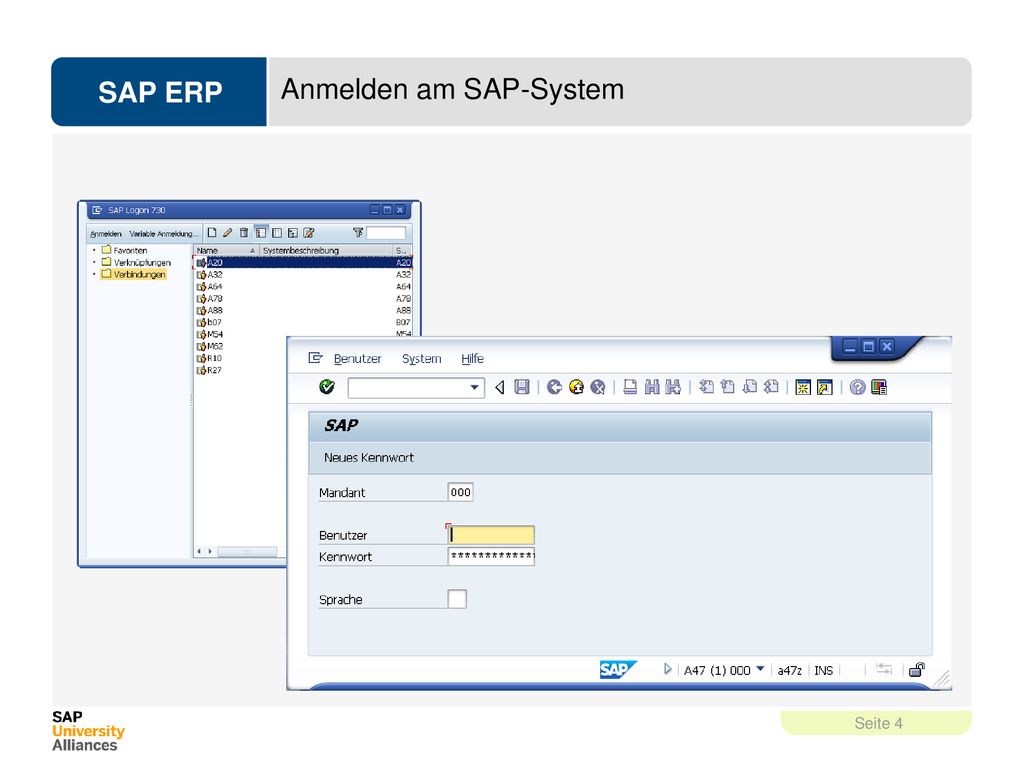The width and height of the screenshot is (1024, 768).
Task: Select the A64 connection entry
Action: click(x=304, y=287)
